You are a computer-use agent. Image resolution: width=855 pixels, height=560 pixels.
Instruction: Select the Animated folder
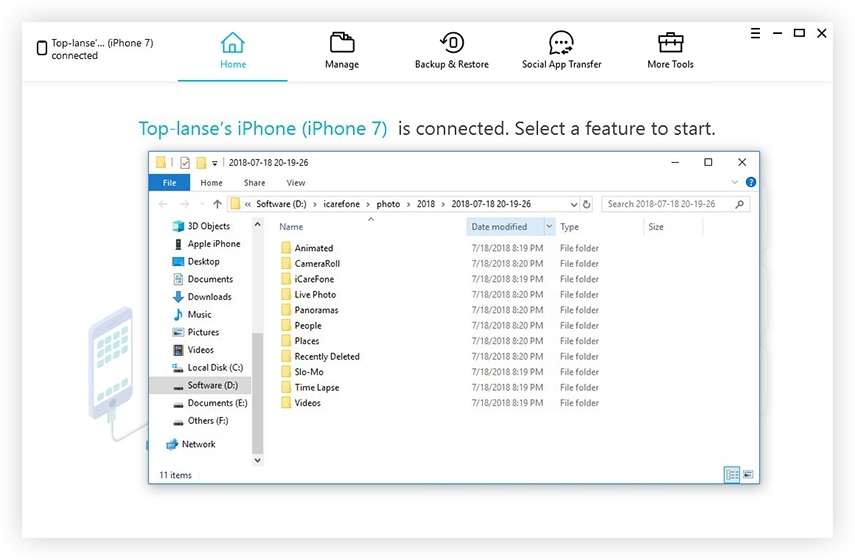(307, 248)
